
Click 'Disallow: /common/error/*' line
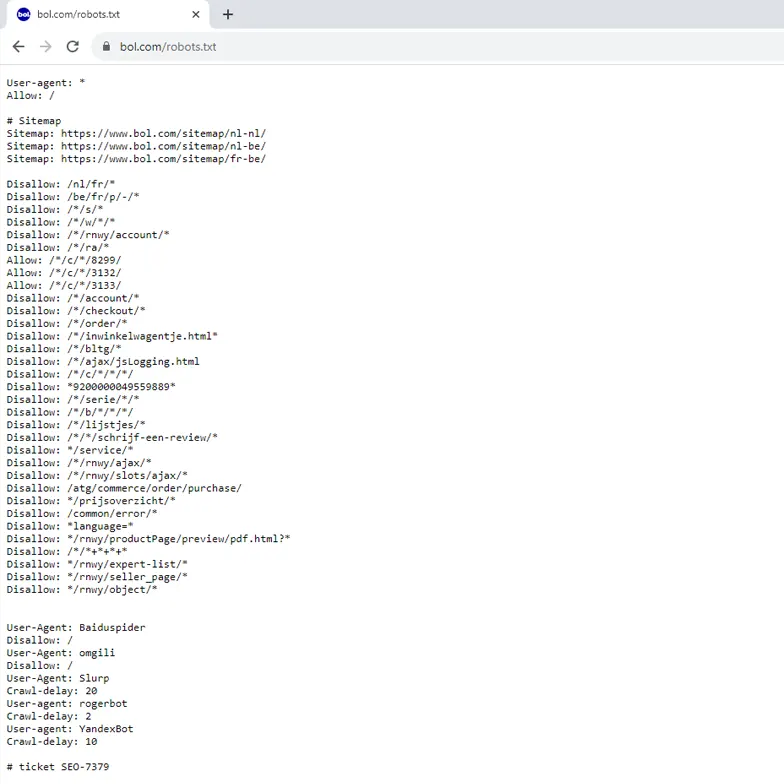click(82, 514)
